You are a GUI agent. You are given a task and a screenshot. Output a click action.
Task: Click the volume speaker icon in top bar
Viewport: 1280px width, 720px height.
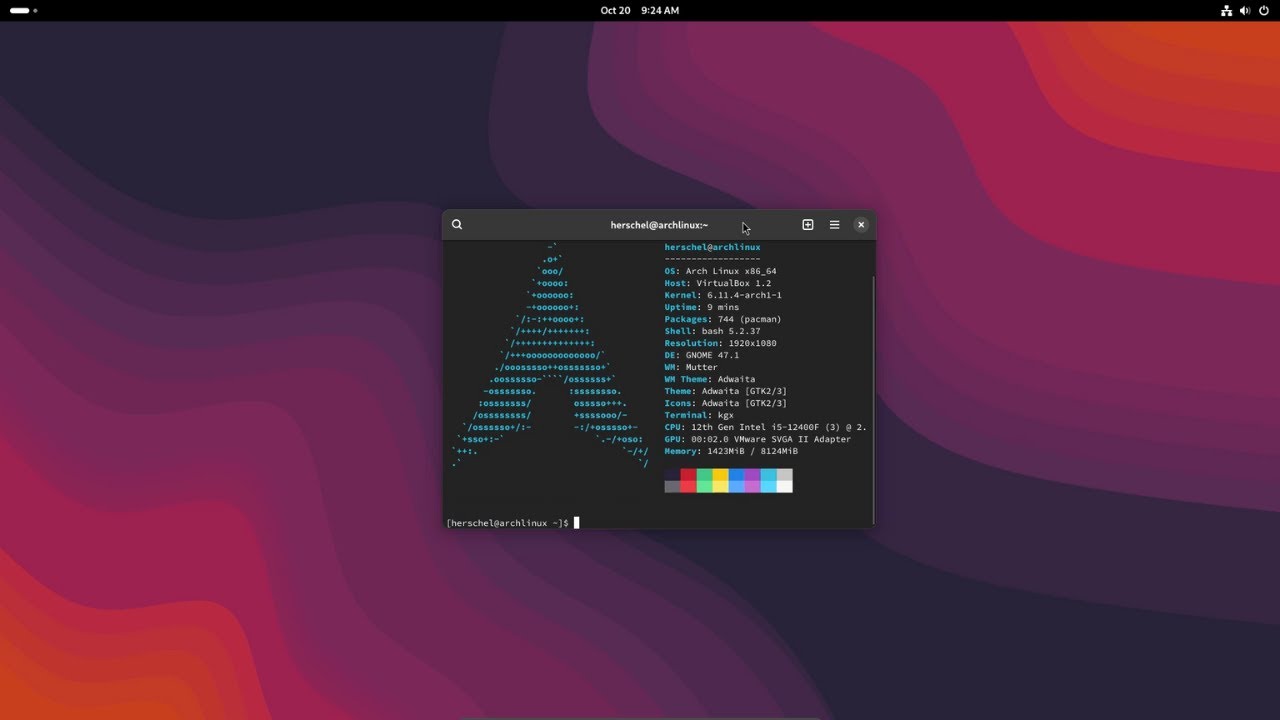1245,10
